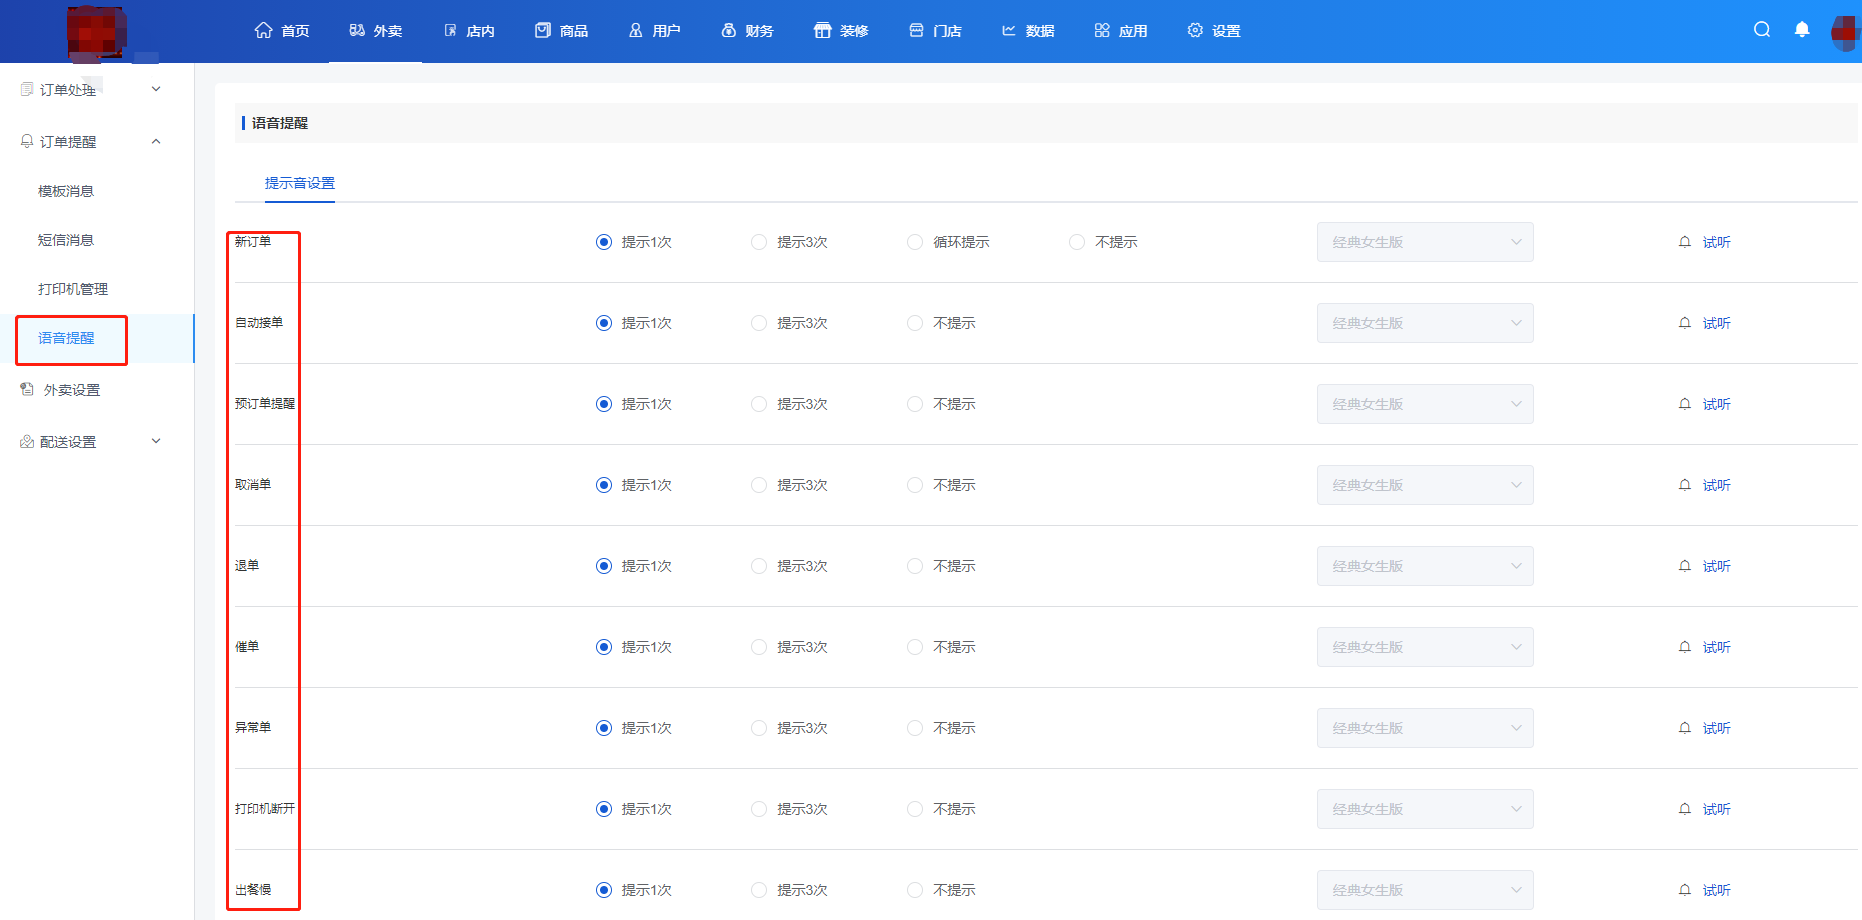Click the logo image in top left
1862x920 pixels.
coord(96,31)
